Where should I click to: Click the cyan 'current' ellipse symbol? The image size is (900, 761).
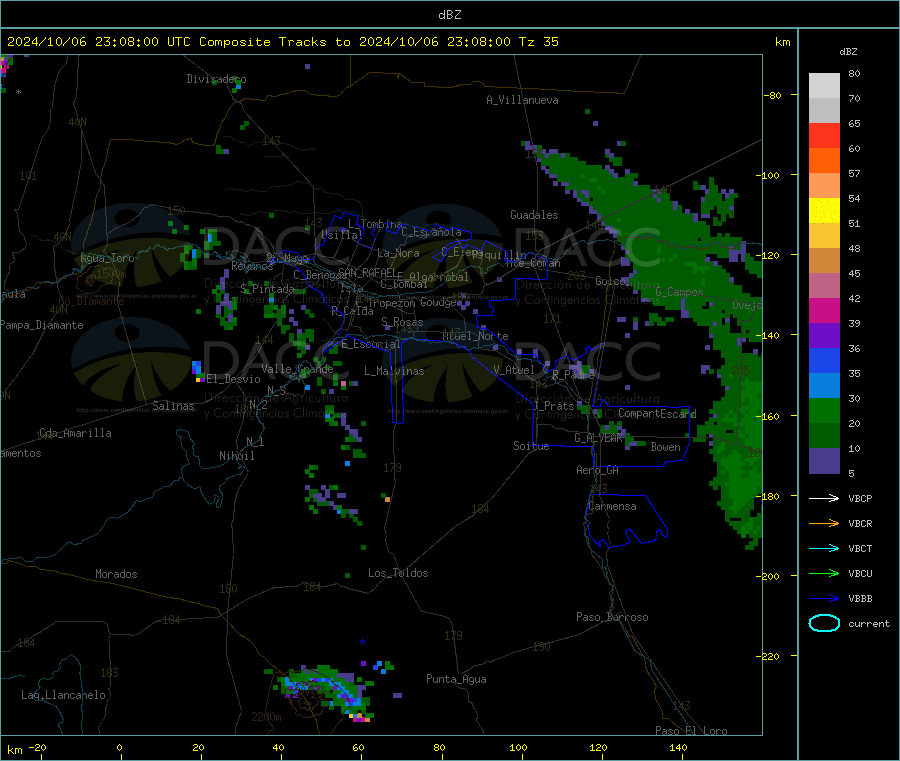tap(824, 623)
